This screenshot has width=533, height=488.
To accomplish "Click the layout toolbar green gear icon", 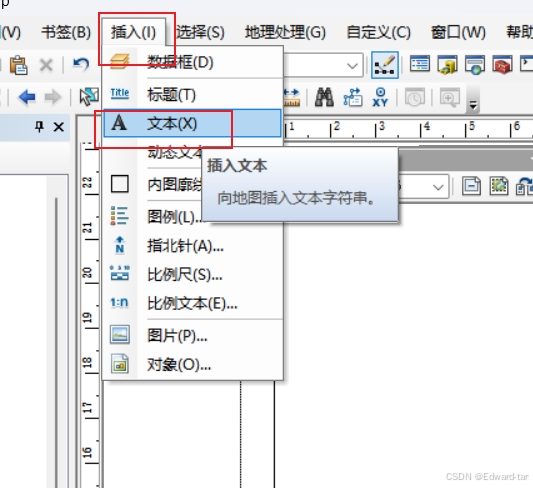I will click(499, 186).
